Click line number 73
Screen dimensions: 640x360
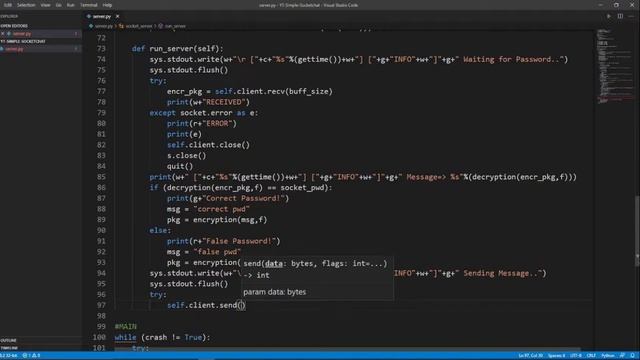coord(101,49)
